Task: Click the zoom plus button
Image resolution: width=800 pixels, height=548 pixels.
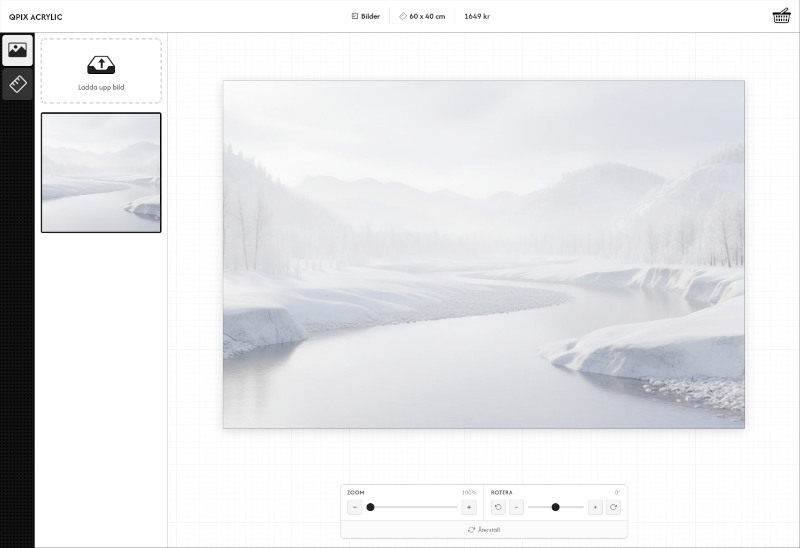Action: 468,507
